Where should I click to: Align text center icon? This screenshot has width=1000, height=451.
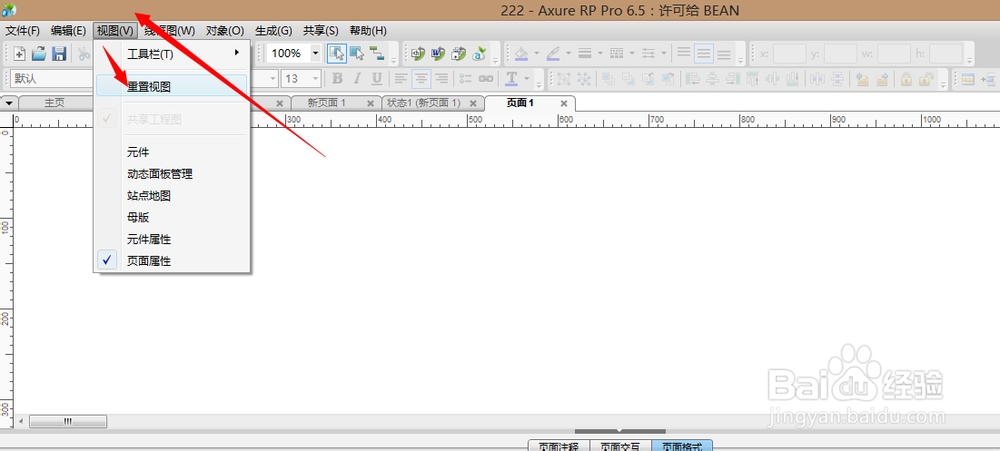[421, 78]
